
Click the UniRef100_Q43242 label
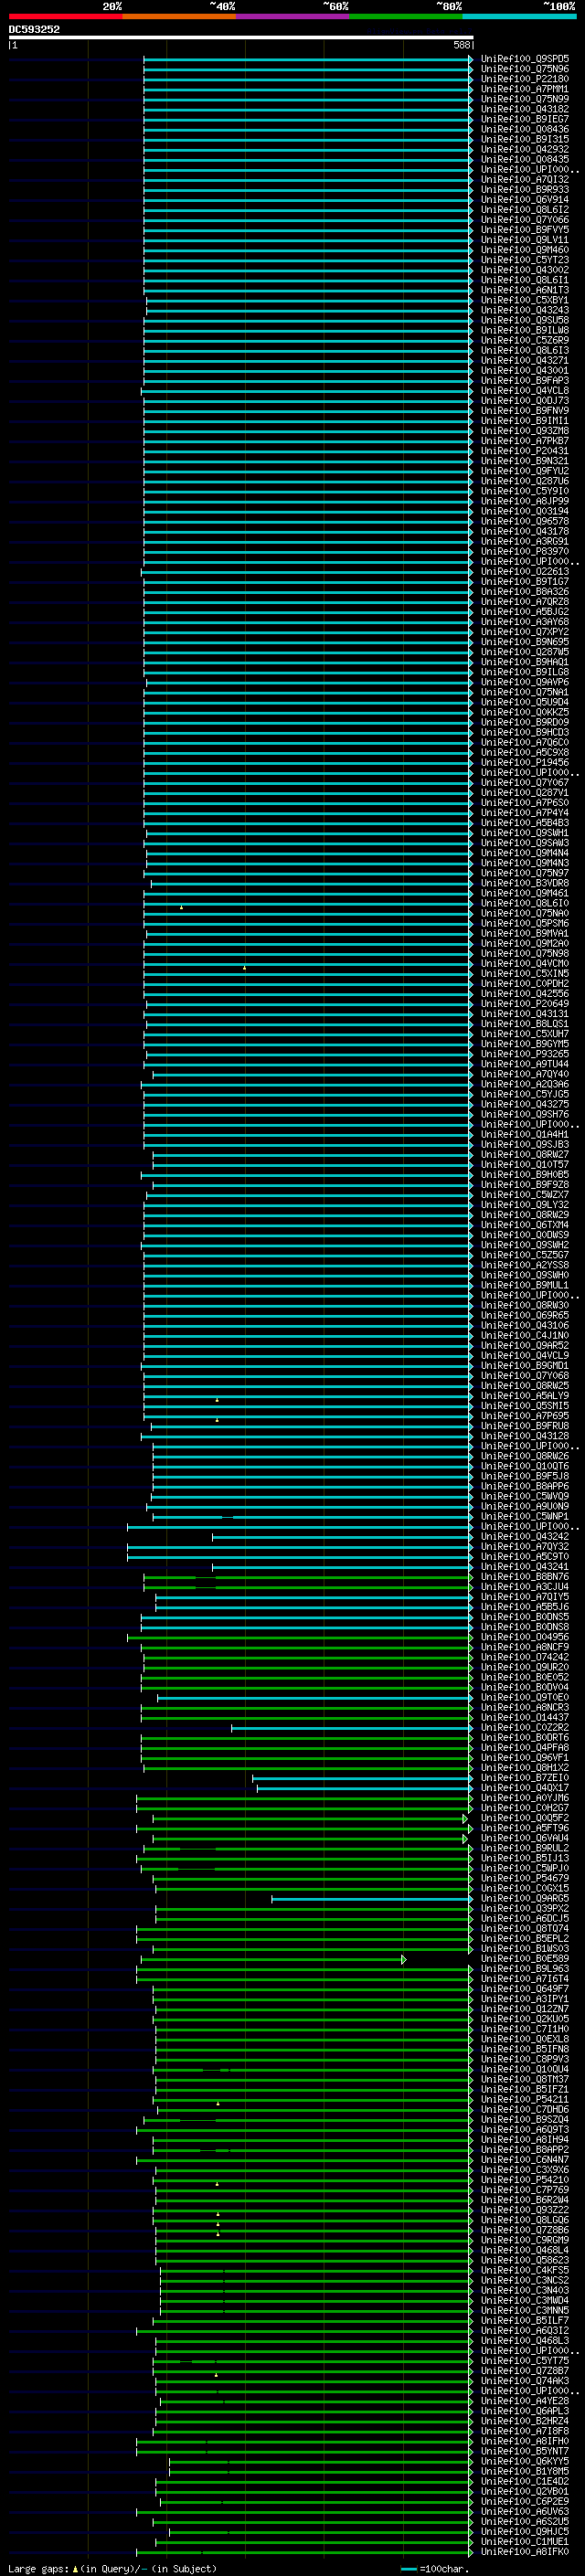pos(525,1537)
